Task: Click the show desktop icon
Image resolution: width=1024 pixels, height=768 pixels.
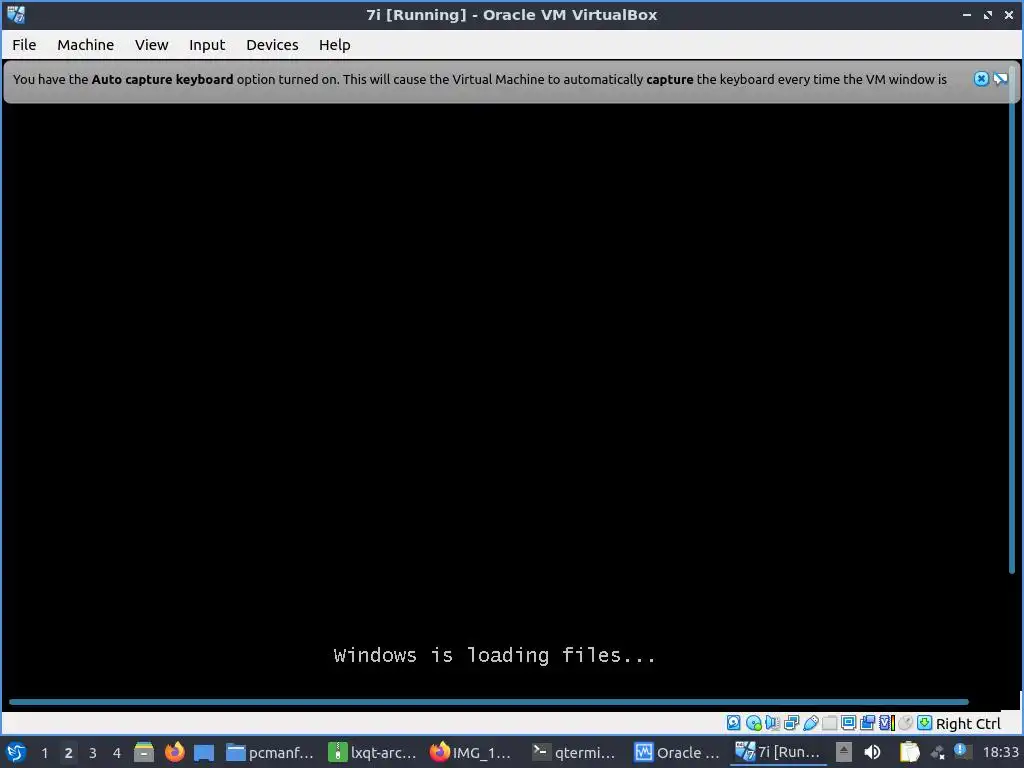Action: pyautogui.click(x=204, y=752)
